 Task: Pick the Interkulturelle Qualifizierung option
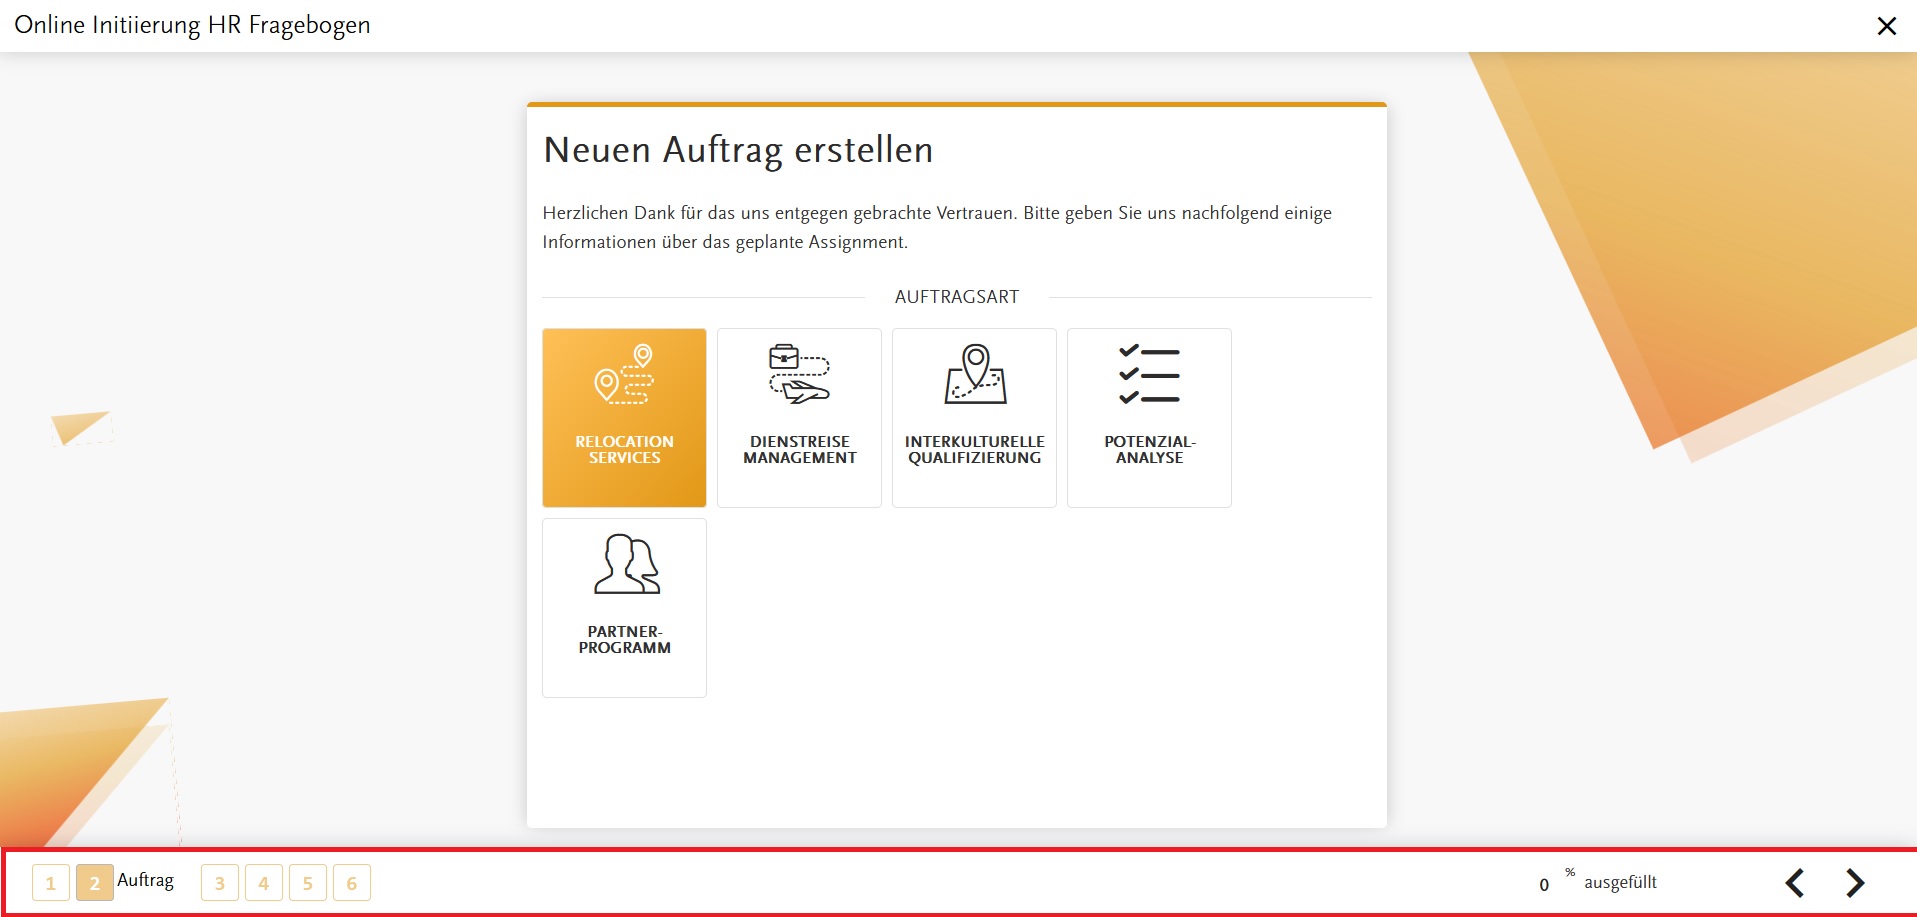[974, 418]
